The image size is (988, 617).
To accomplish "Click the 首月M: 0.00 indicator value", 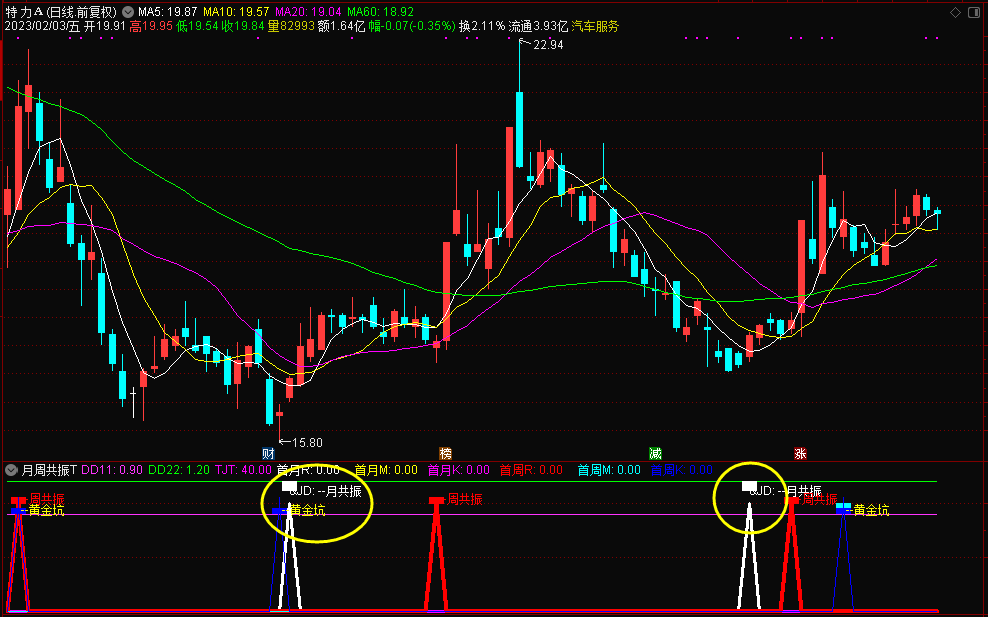I will [x=386, y=470].
